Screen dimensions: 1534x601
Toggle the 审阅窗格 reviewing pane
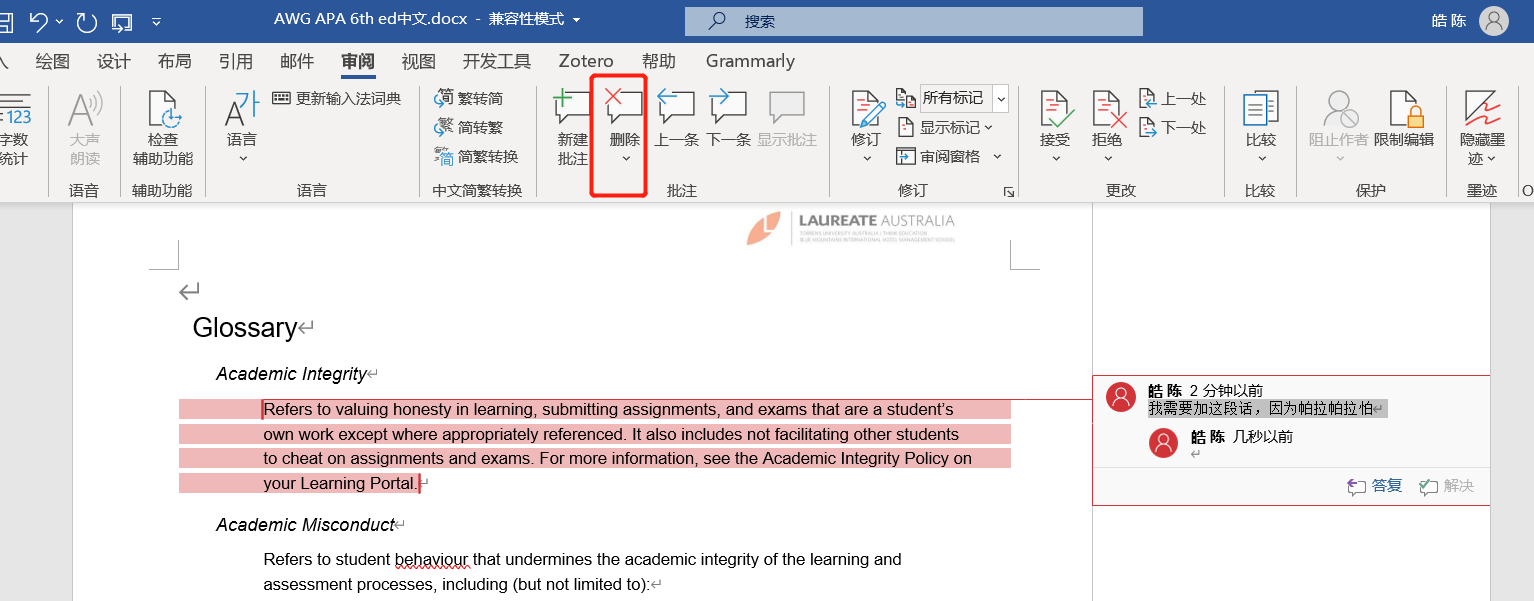tap(938, 156)
